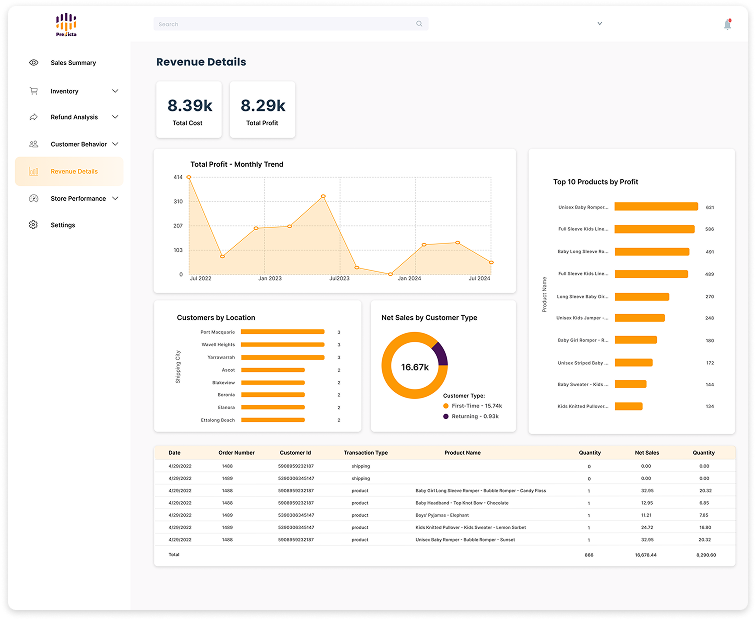The width and height of the screenshot is (756, 620).
Task: Click the 'Total' row label in table
Action: tap(174, 554)
